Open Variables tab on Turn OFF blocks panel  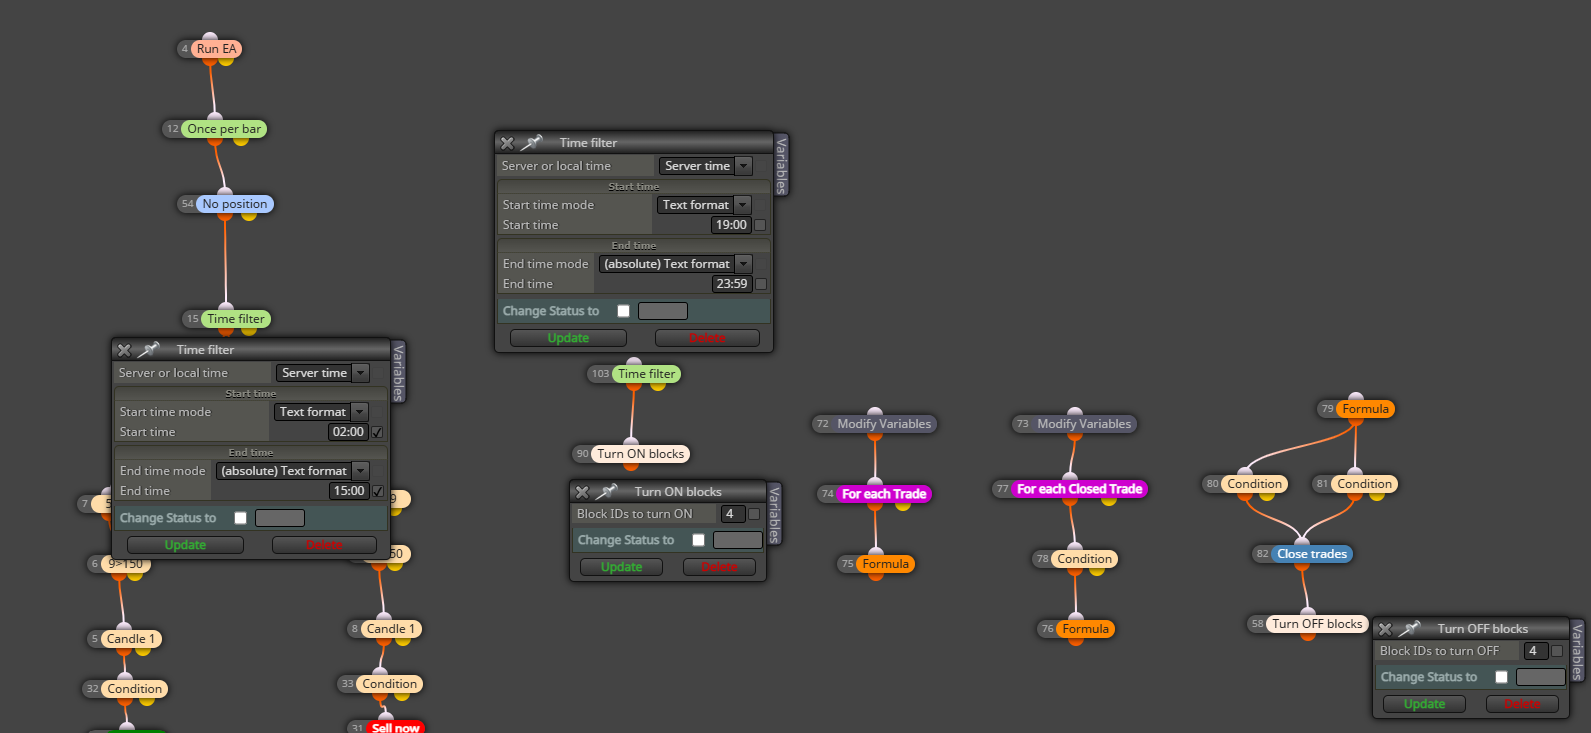(1577, 650)
